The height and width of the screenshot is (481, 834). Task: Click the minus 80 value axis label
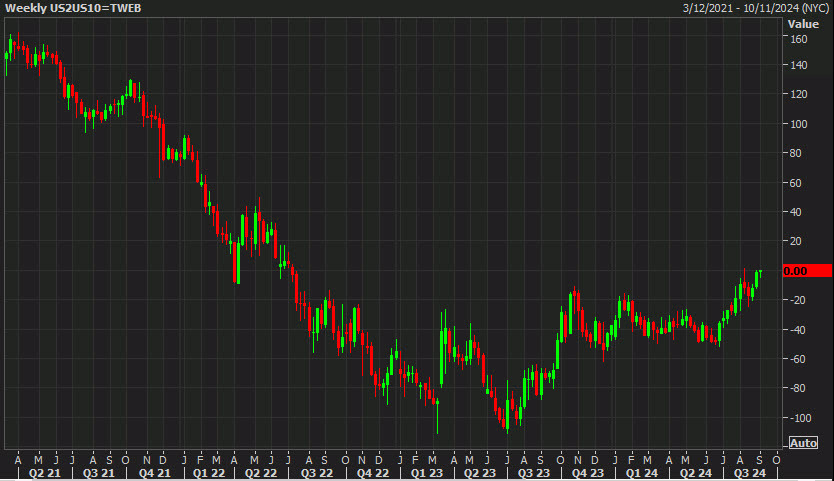click(797, 388)
